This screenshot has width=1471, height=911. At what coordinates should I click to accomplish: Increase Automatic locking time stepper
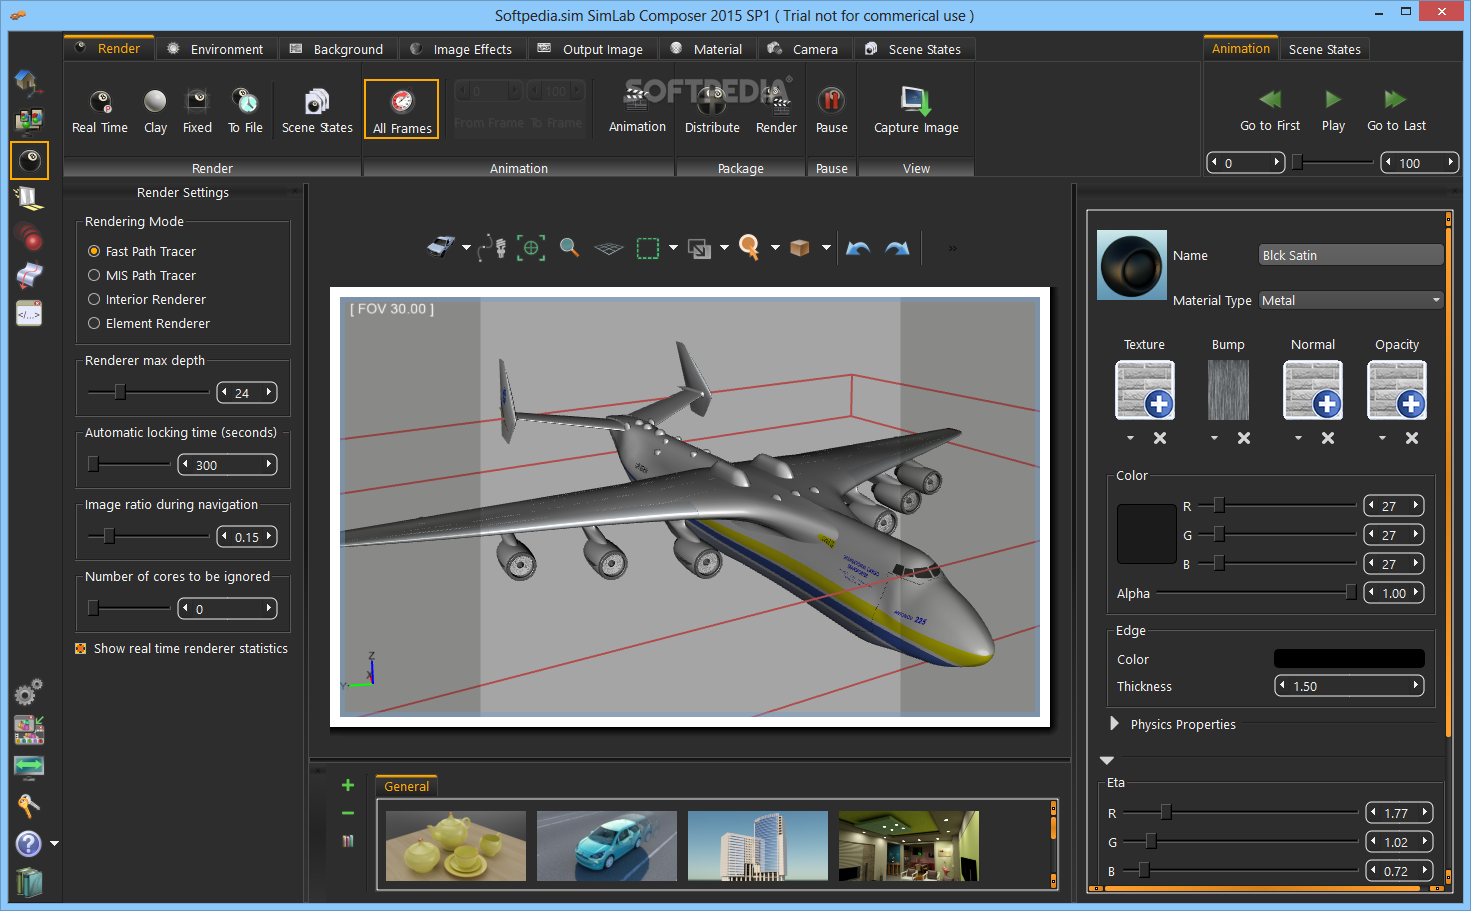tap(269, 464)
